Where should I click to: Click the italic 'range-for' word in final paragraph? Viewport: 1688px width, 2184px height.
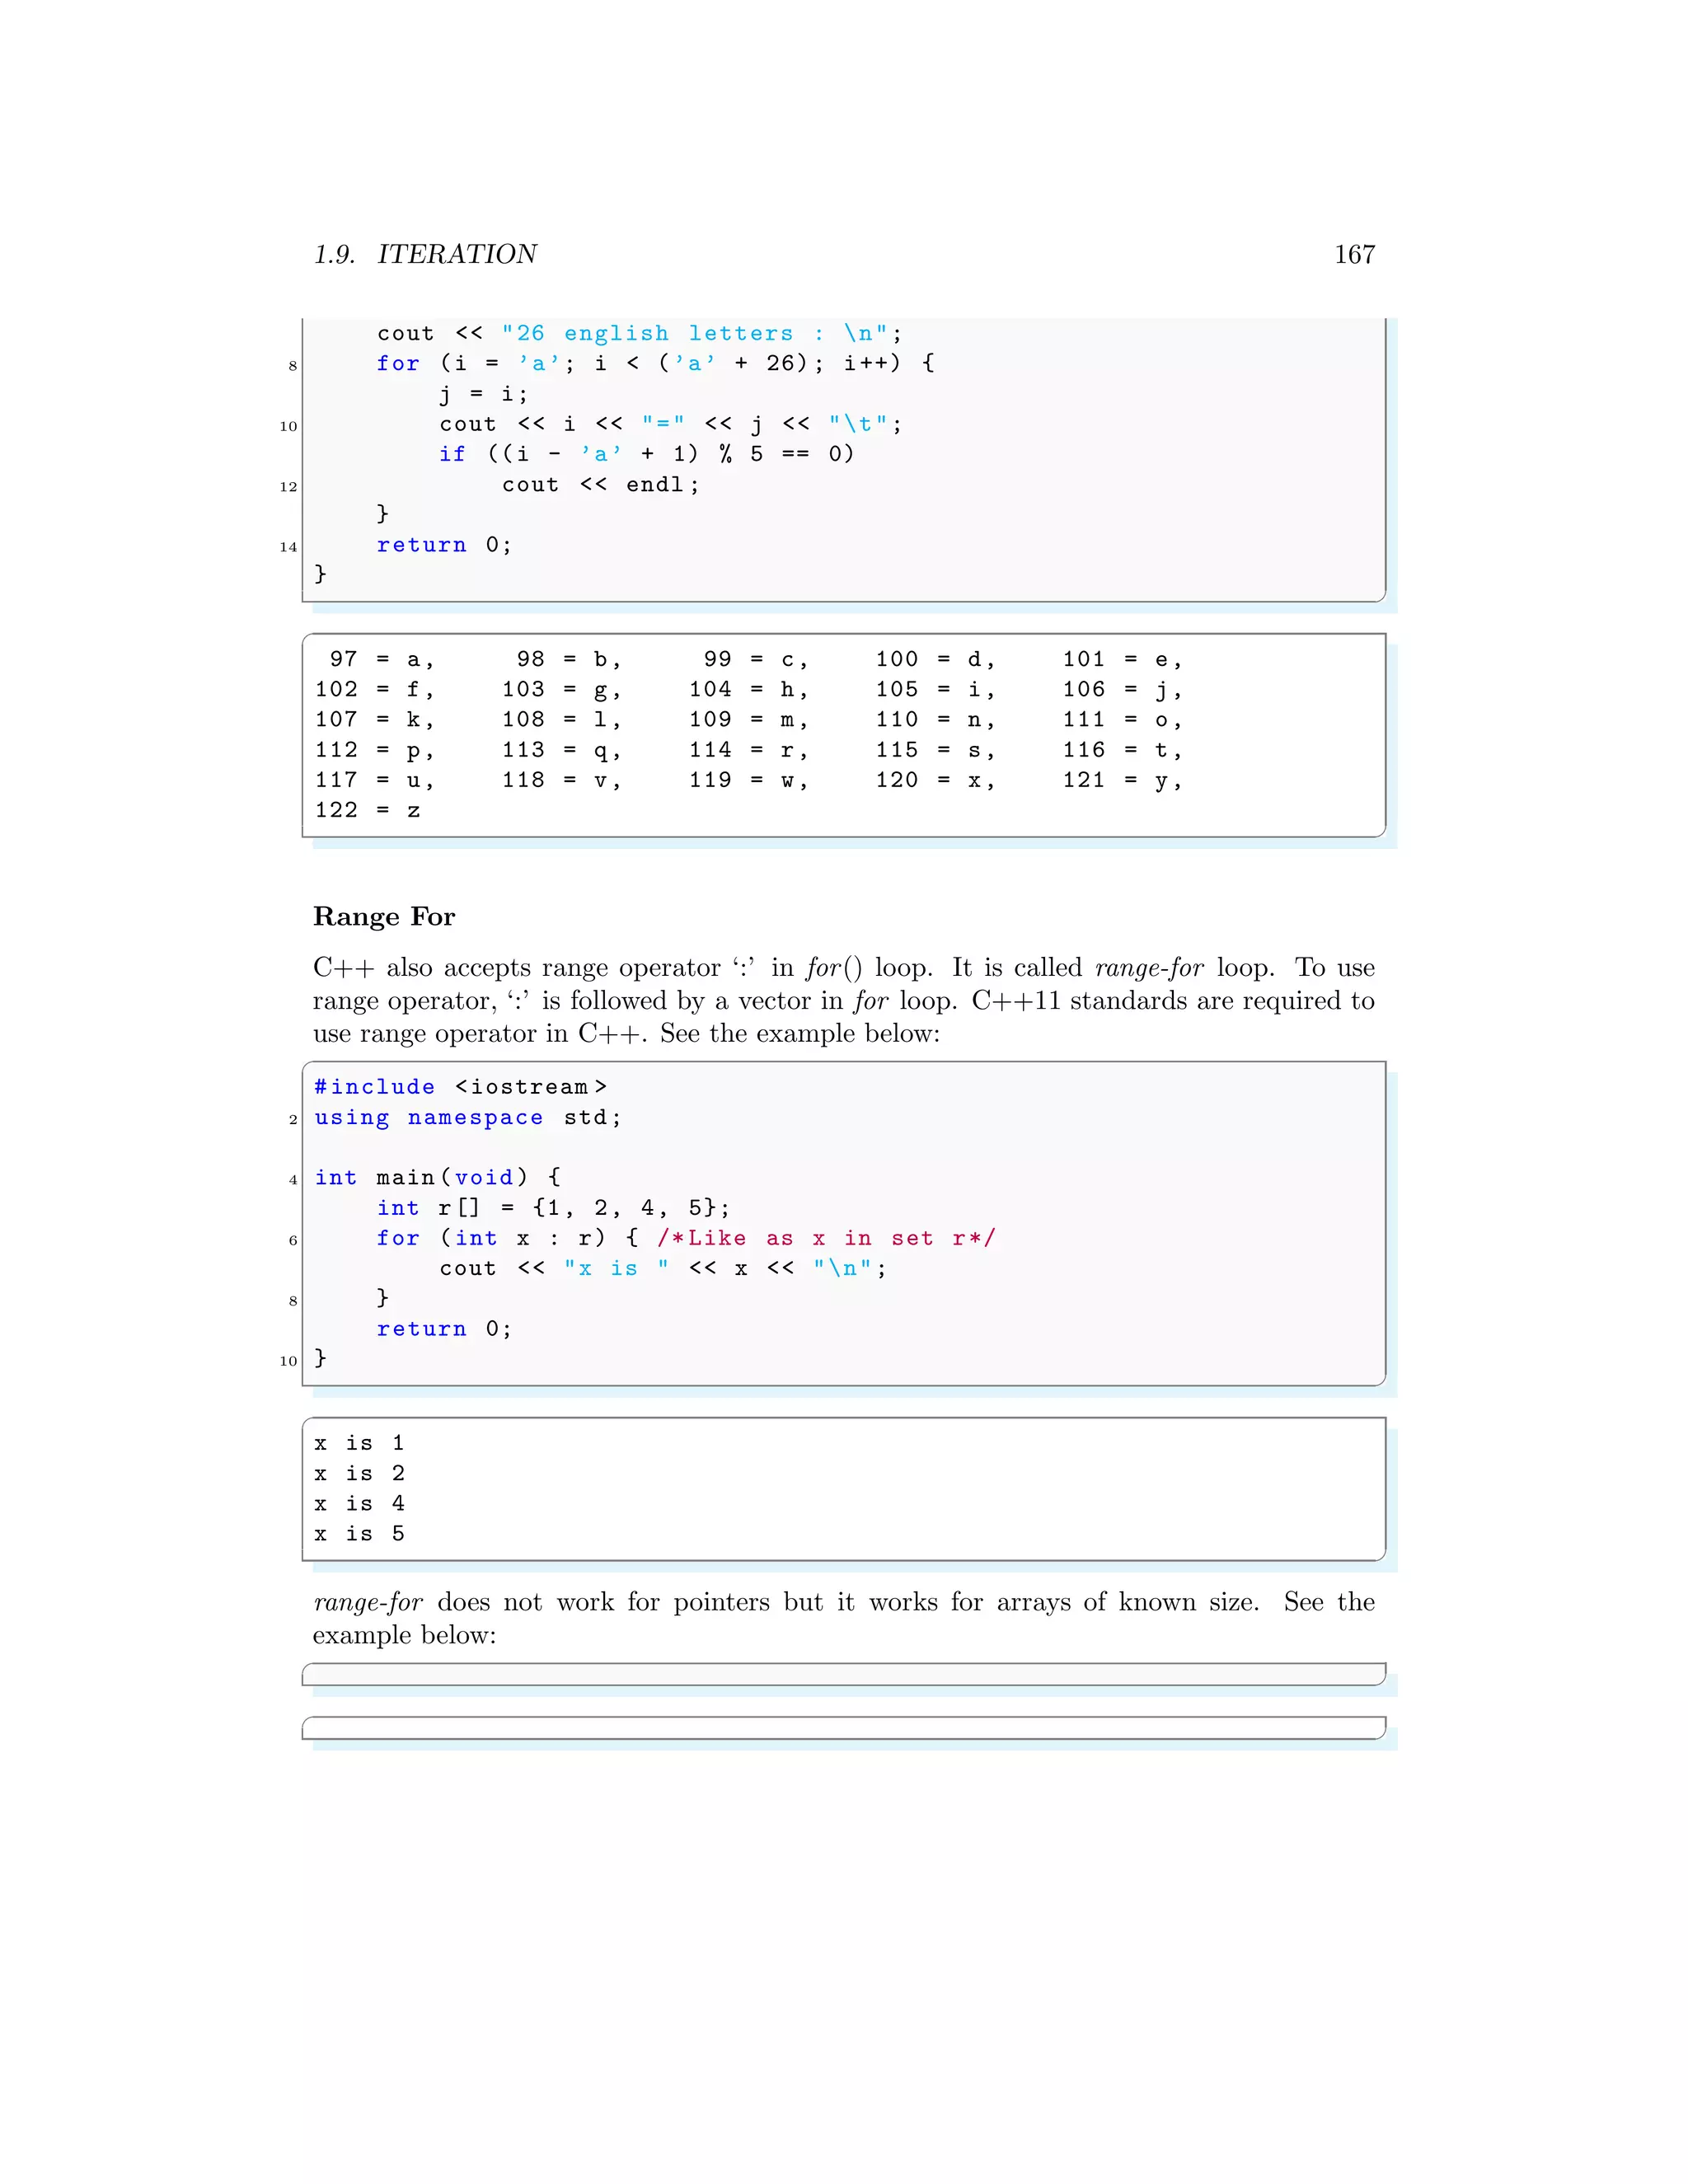tap(368, 1602)
